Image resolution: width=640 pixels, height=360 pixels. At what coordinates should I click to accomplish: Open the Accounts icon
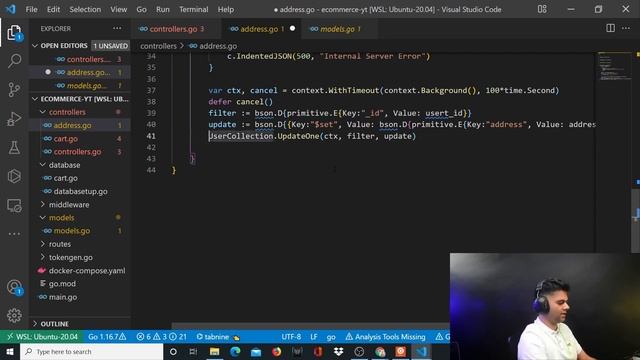coord(14,287)
